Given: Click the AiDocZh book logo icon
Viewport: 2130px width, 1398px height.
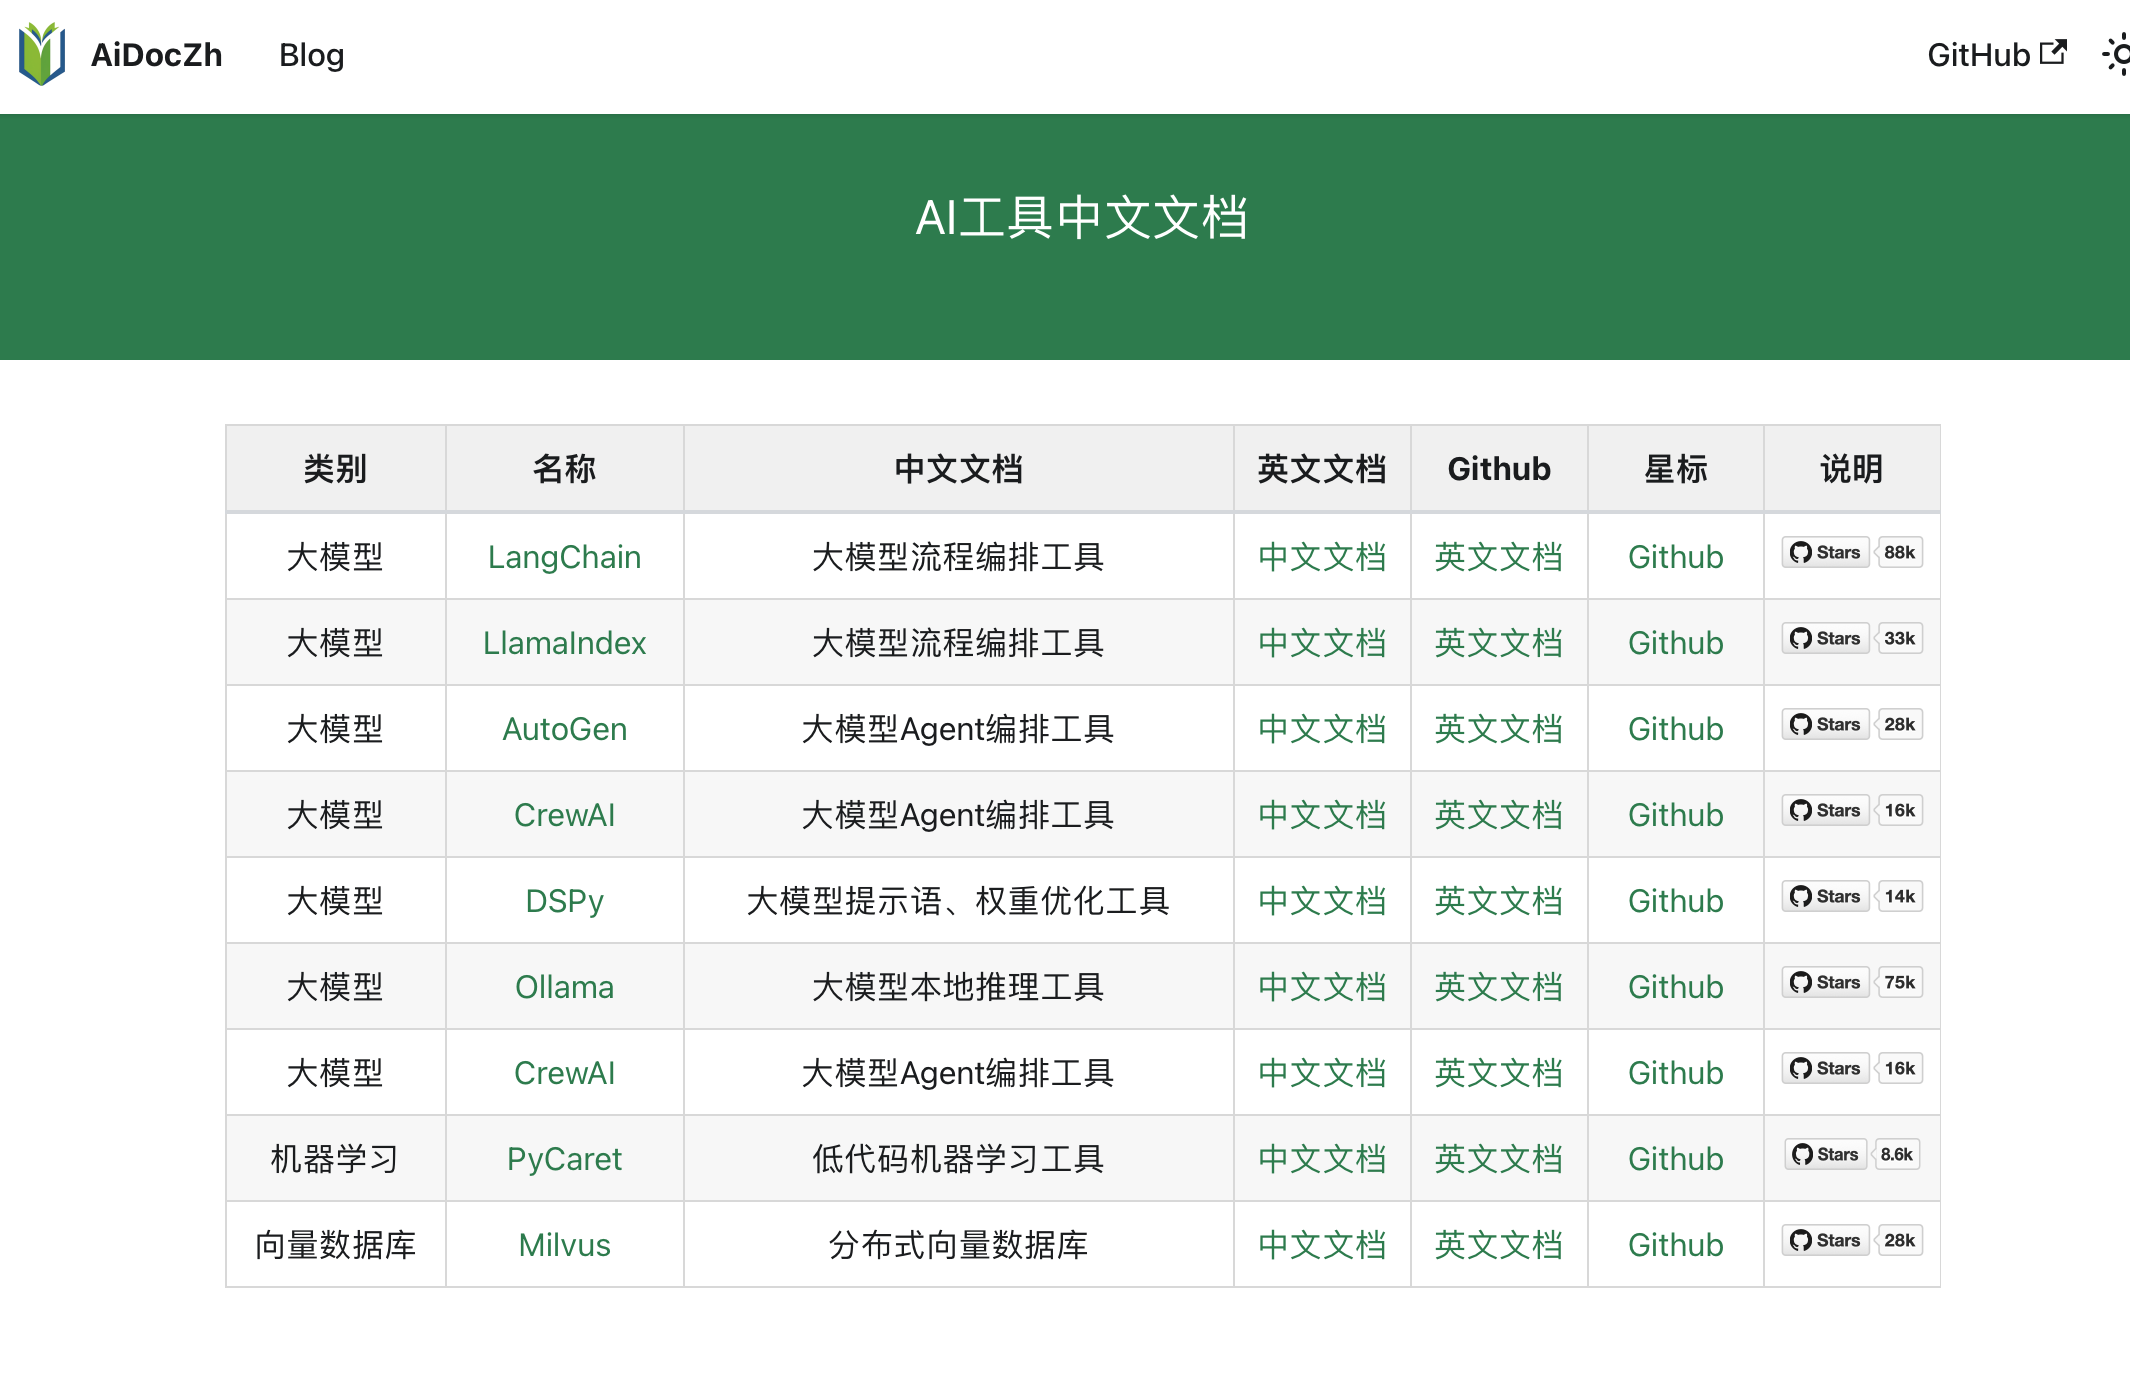Looking at the screenshot, I should pos(42,54).
